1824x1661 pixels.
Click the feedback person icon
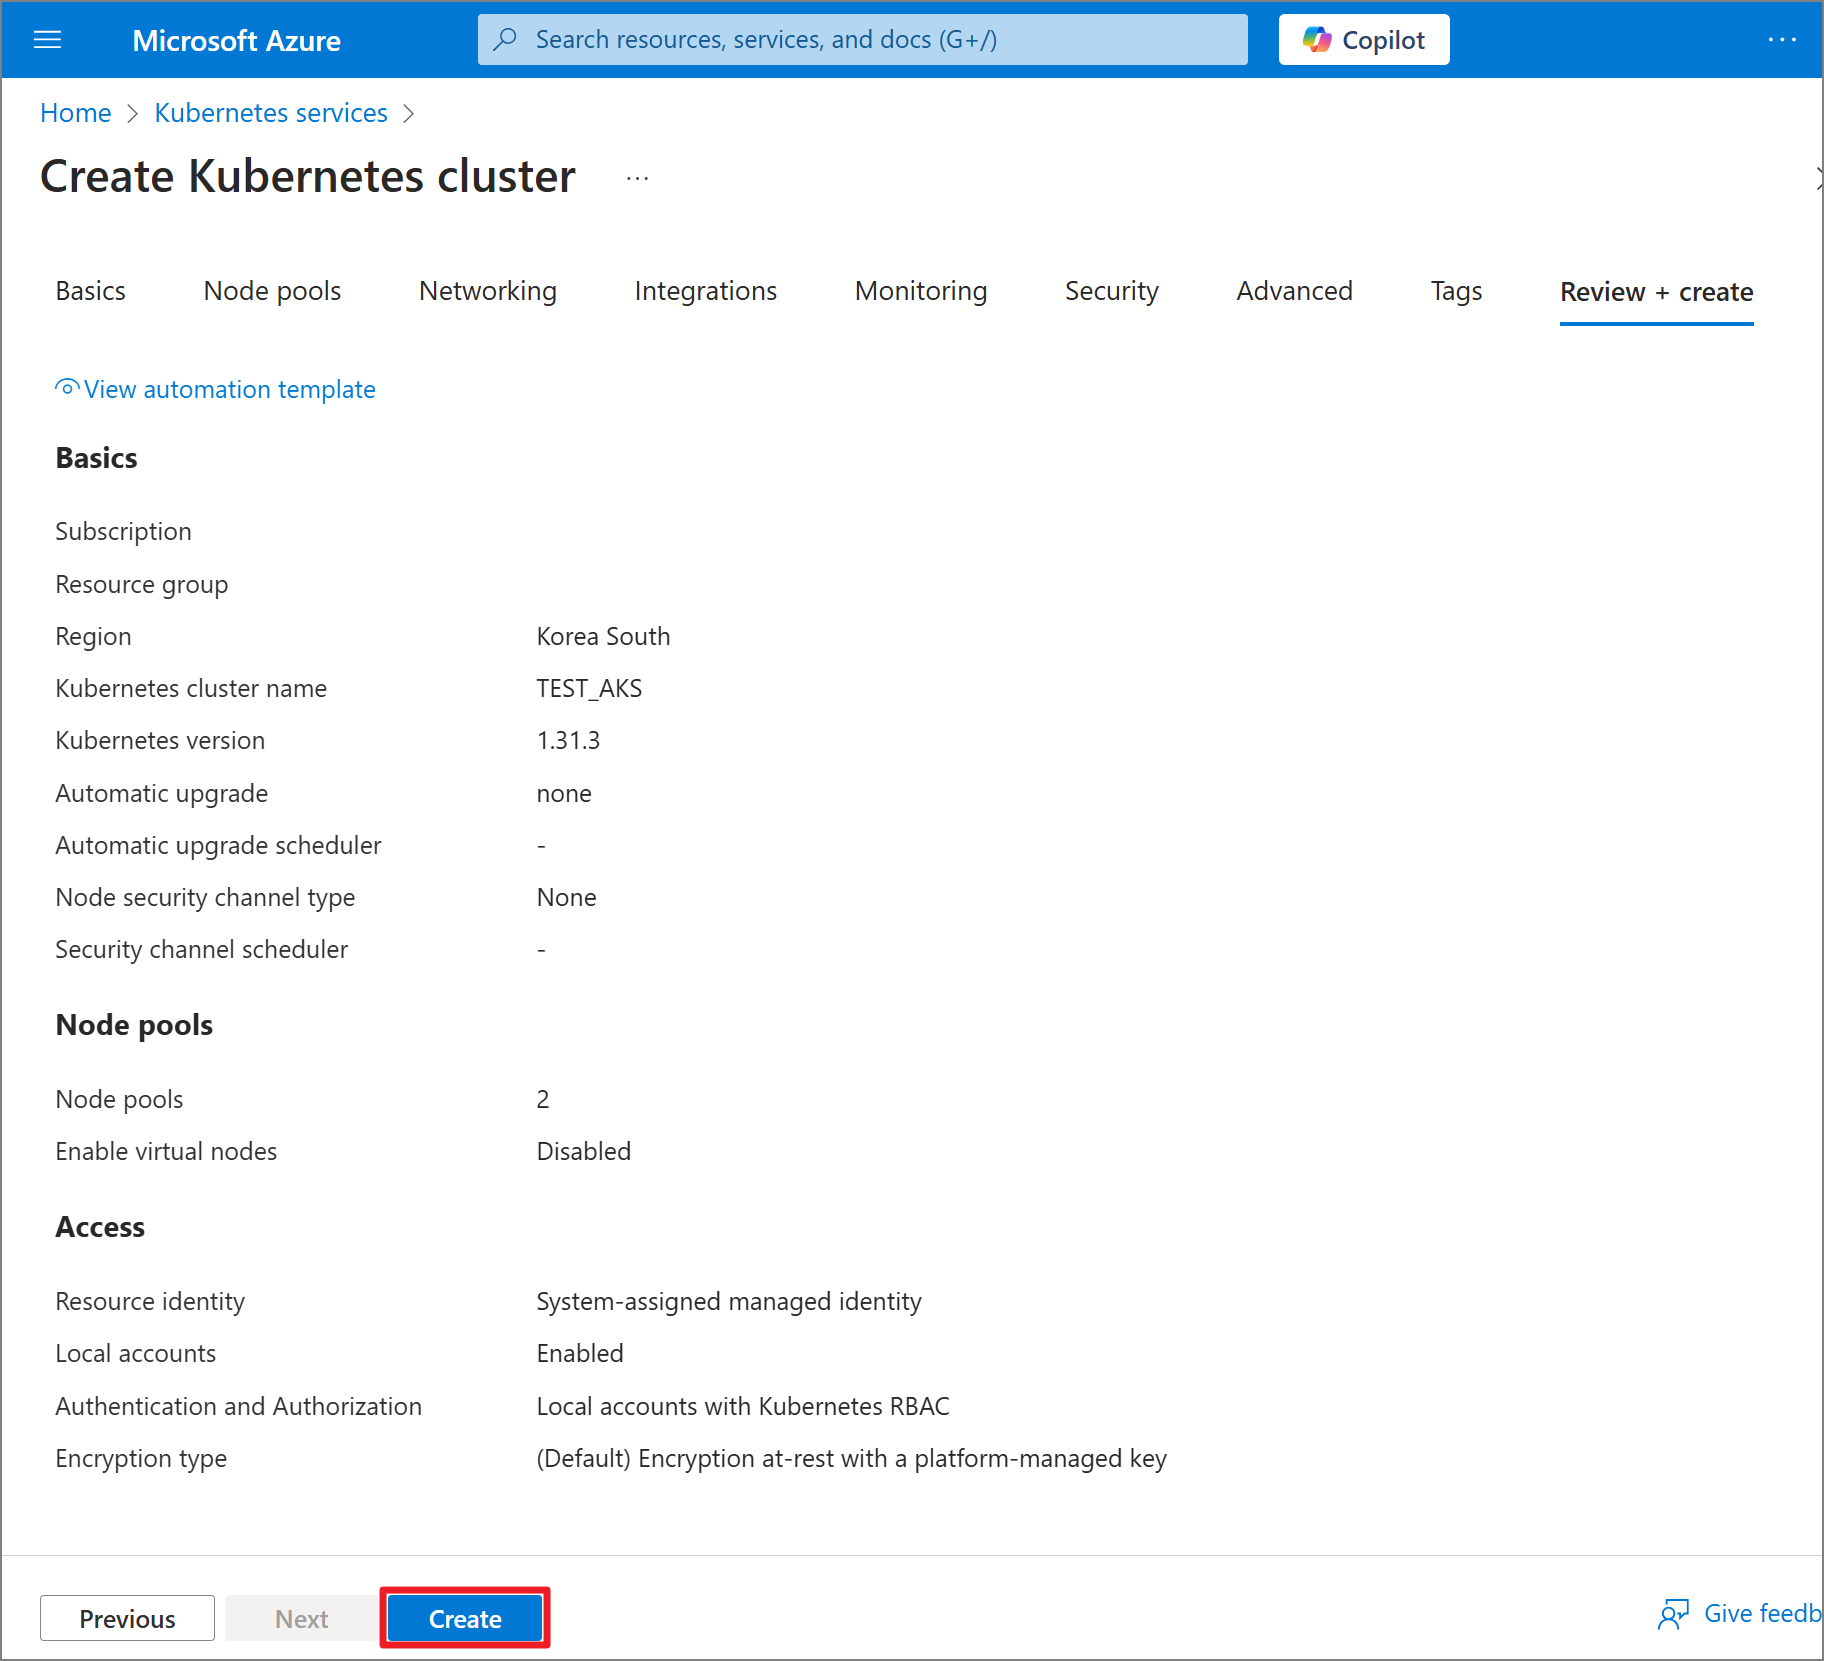tap(1673, 1613)
